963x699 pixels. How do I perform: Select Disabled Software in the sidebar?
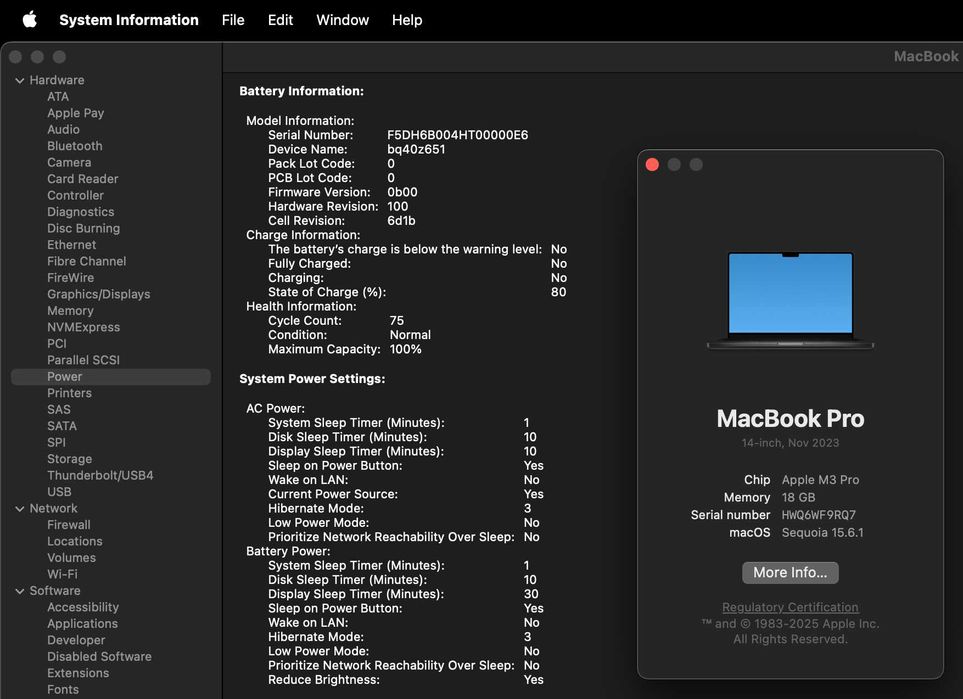click(x=99, y=657)
